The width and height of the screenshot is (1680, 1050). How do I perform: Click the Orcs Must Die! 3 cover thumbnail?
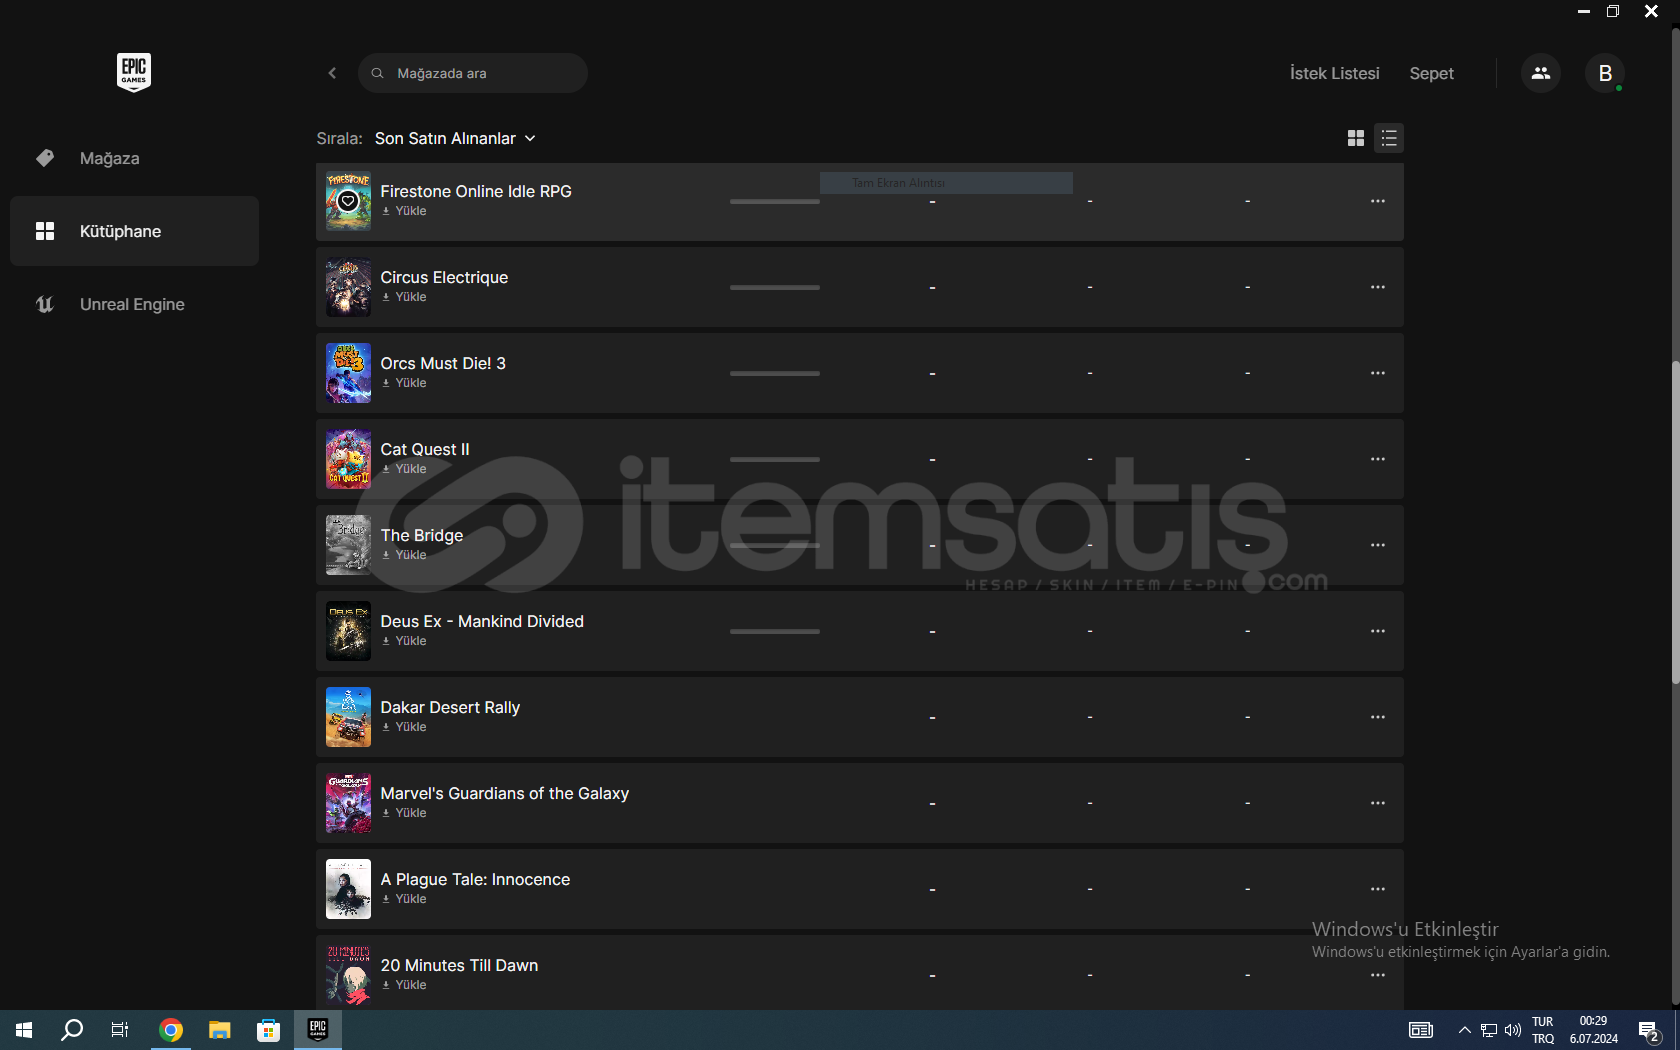point(348,373)
